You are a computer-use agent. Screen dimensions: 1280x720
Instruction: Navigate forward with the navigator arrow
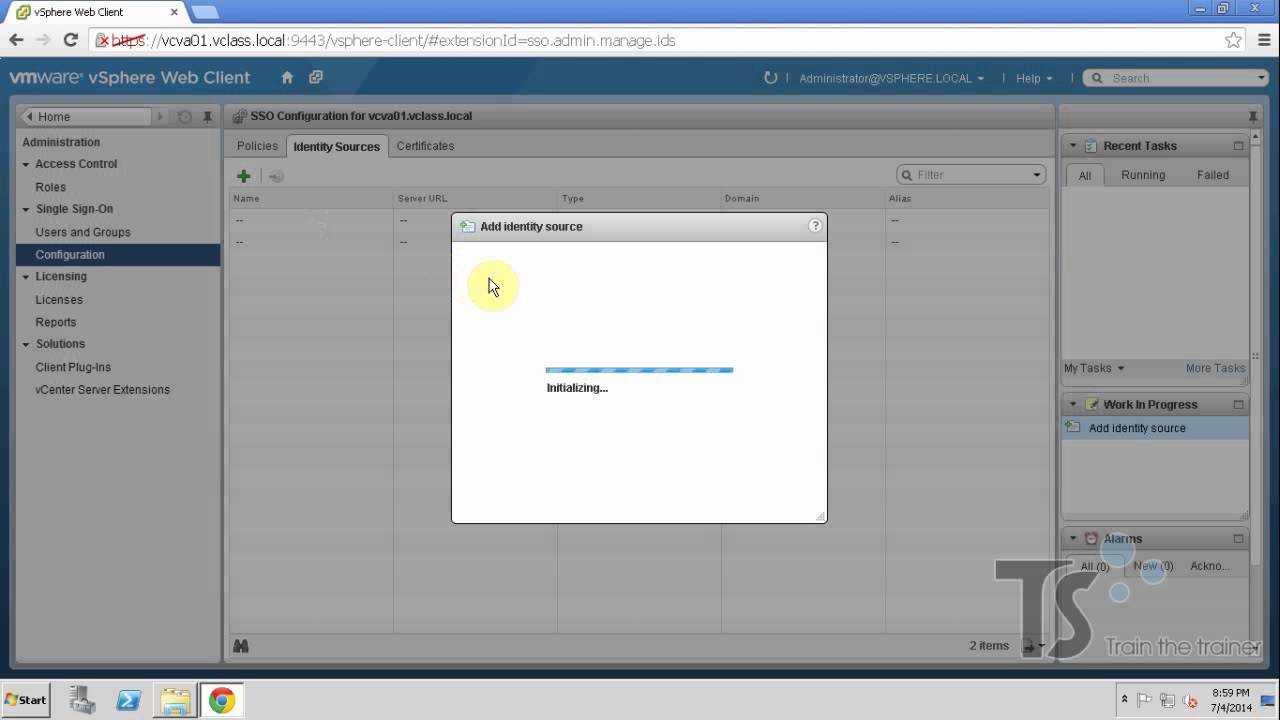tap(160, 117)
